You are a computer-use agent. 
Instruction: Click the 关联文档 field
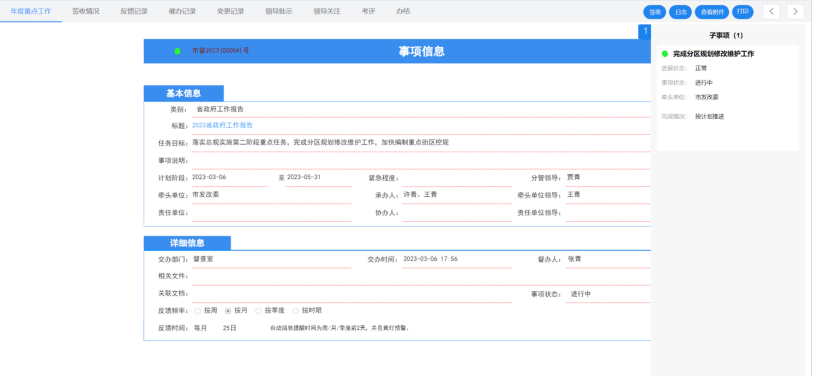tap(352, 294)
